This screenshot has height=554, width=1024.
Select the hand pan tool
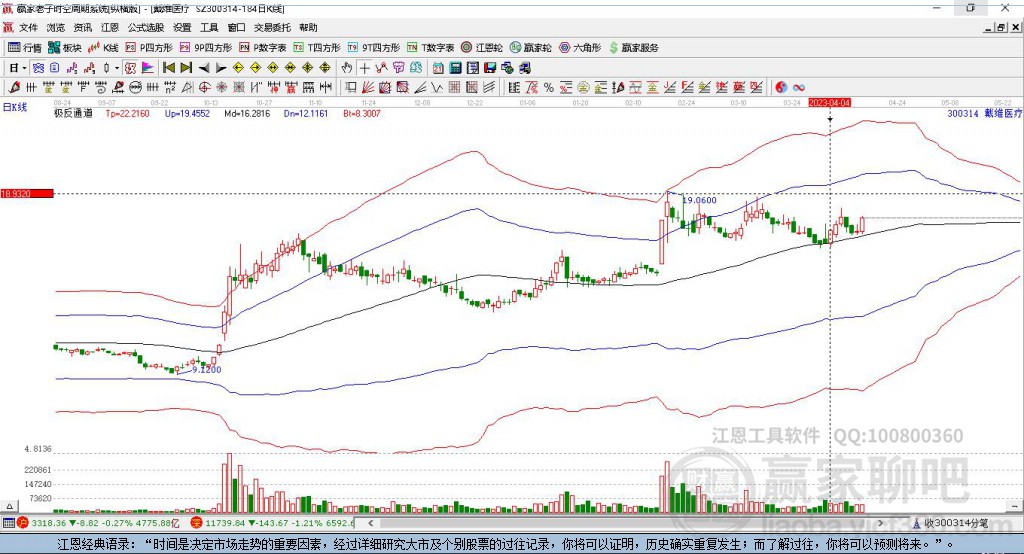coord(347,68)
